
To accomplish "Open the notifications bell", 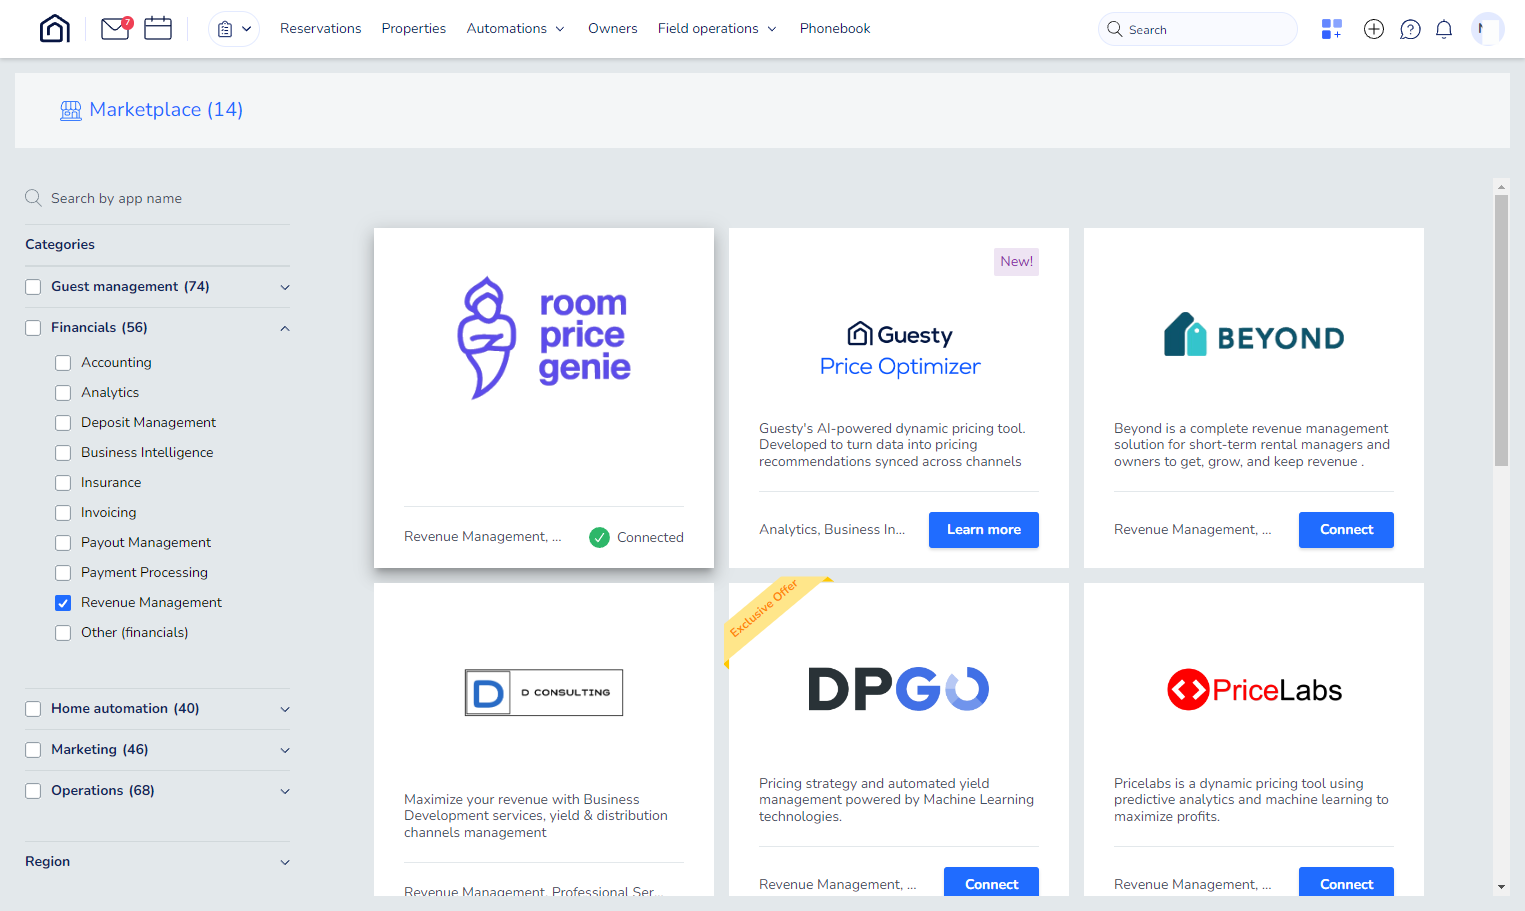I will (1444, 29).
